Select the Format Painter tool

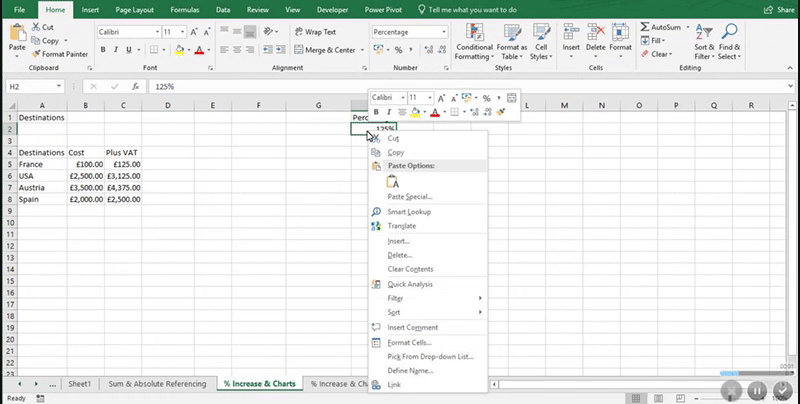click(63, 54)
